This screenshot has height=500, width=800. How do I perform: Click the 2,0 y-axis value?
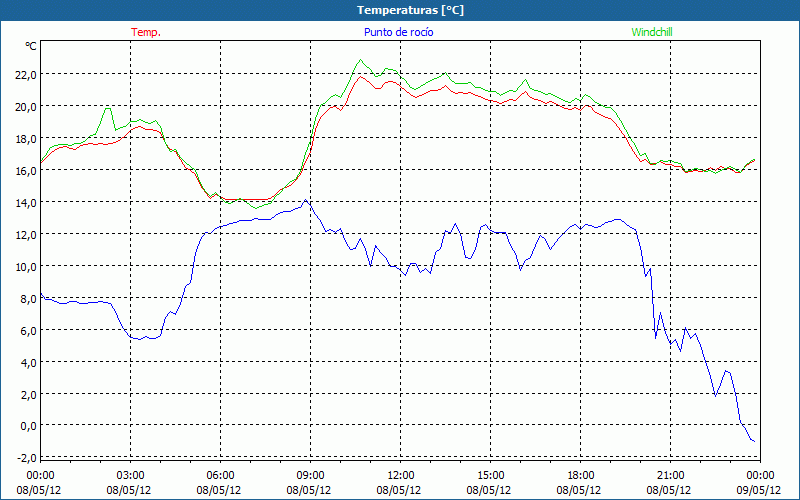point(28,394)
